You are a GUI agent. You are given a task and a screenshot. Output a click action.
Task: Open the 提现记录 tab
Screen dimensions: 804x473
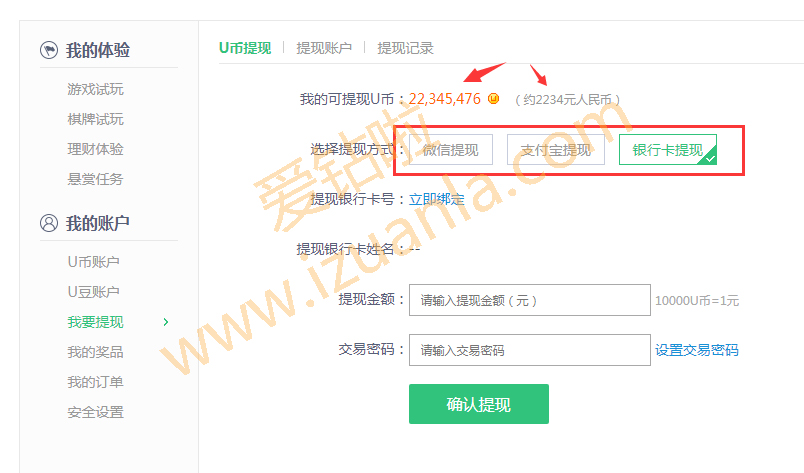[x=405, y=48]
